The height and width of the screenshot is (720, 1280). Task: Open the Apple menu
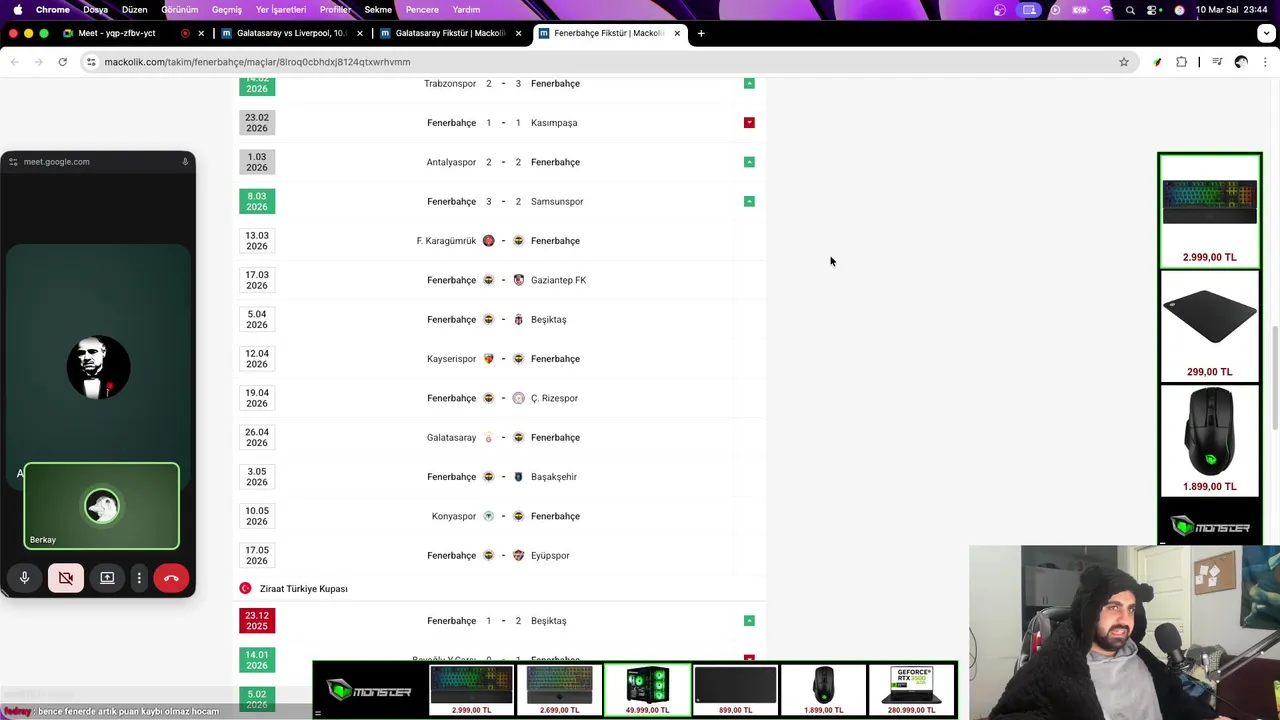[17, 9]
